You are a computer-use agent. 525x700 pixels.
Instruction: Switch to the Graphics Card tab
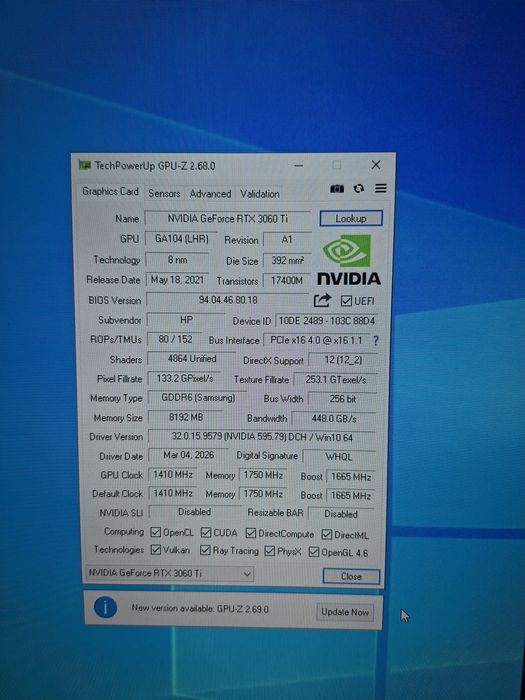click(x=110, y=192)
